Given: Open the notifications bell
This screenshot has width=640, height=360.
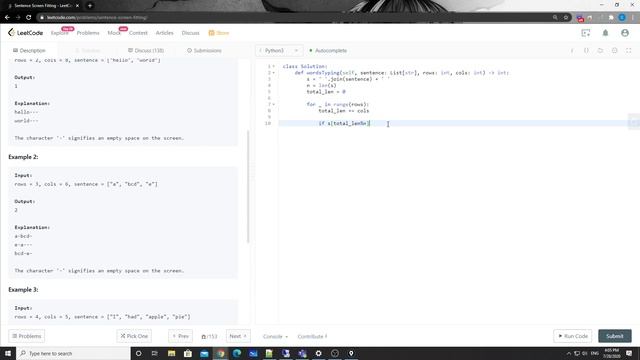Looking at the screenshot, I should [x=605, y=33].
